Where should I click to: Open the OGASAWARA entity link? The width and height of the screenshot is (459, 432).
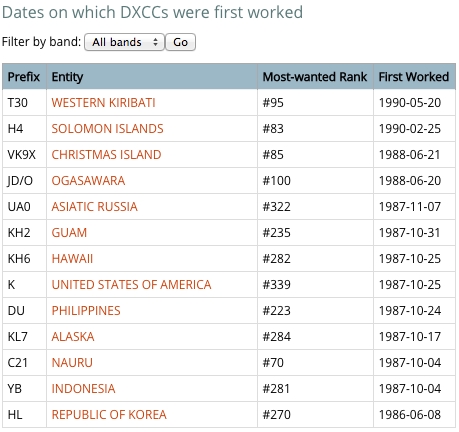(x=88, y=181)
